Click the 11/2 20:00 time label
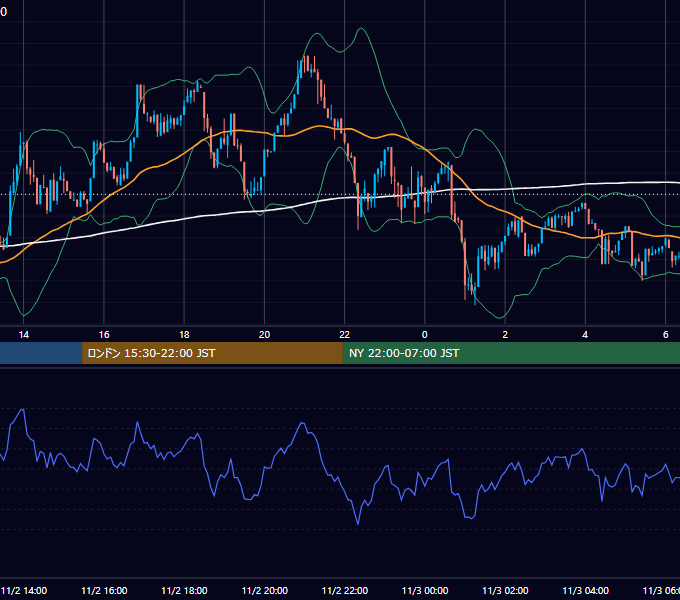This screenshot has height=600, width=680. click(x=265, y=590)
